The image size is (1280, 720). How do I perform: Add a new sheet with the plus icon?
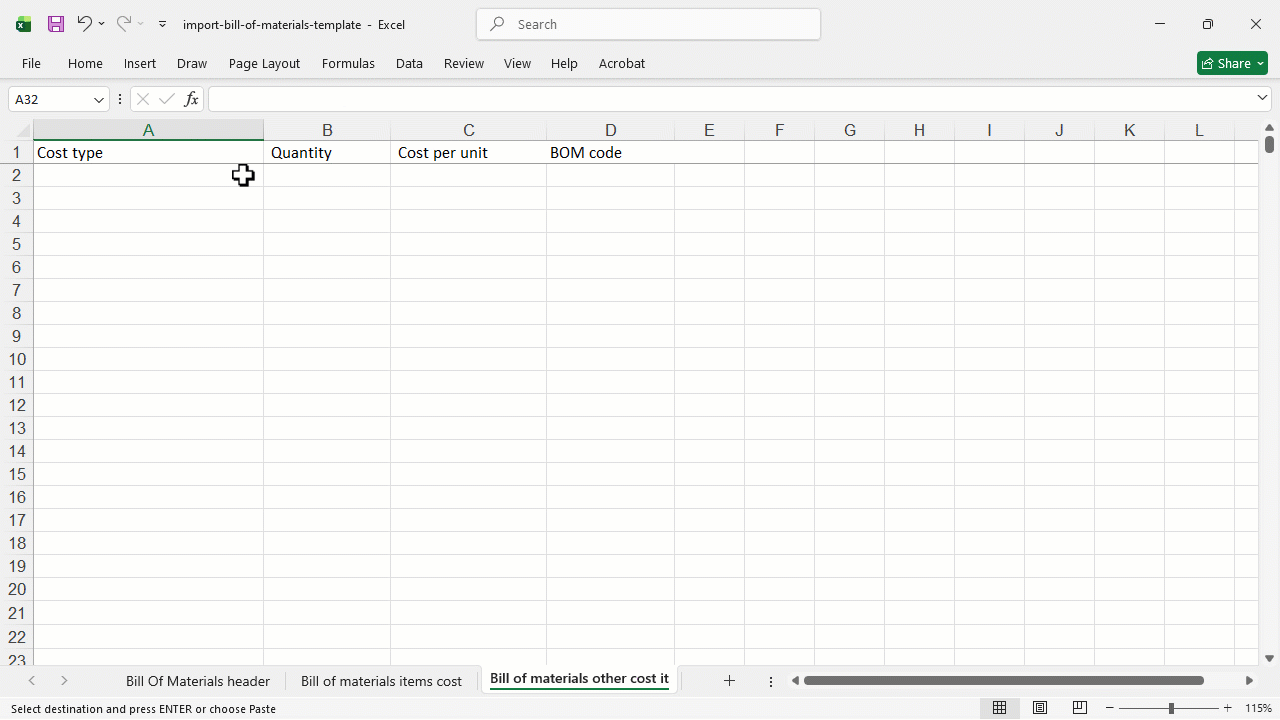coord(729,681)
